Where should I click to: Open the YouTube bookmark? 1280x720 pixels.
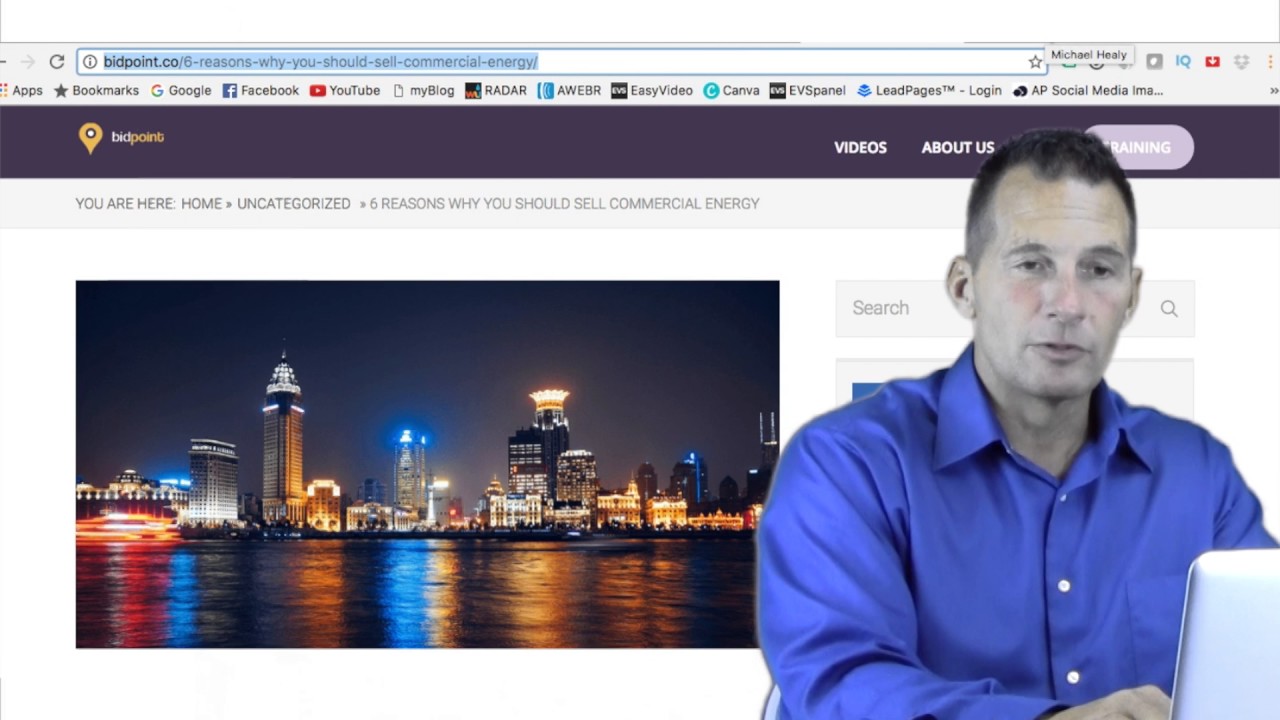pos(345,91)
